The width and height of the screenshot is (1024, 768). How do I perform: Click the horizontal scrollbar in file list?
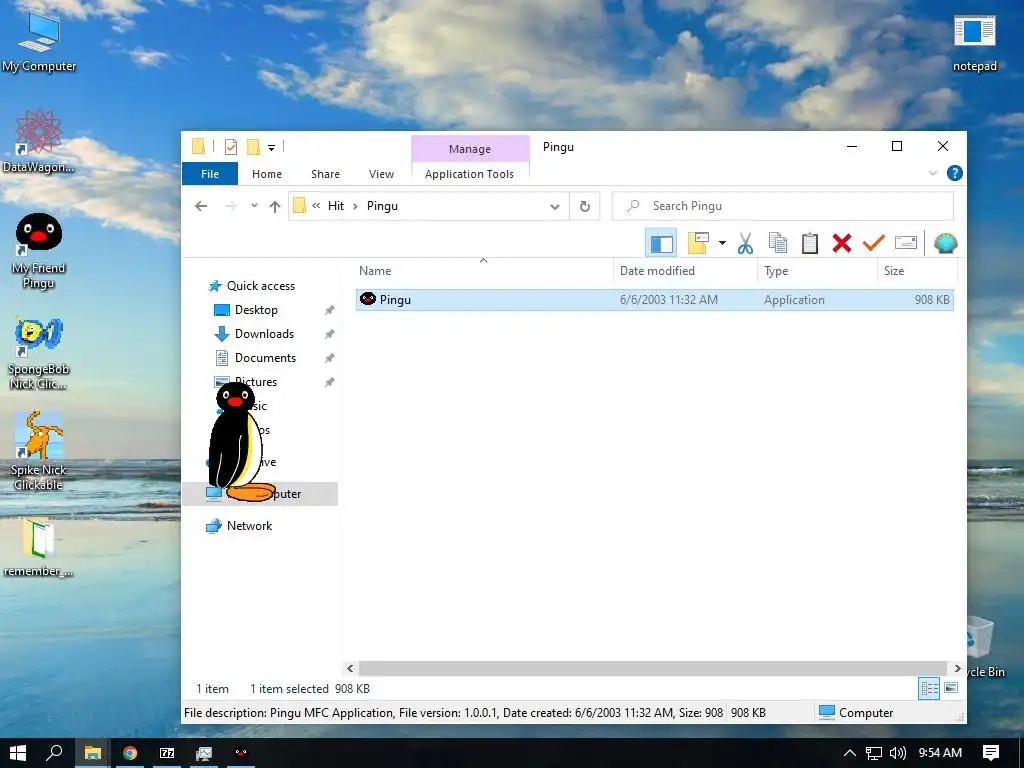(652, 668)
